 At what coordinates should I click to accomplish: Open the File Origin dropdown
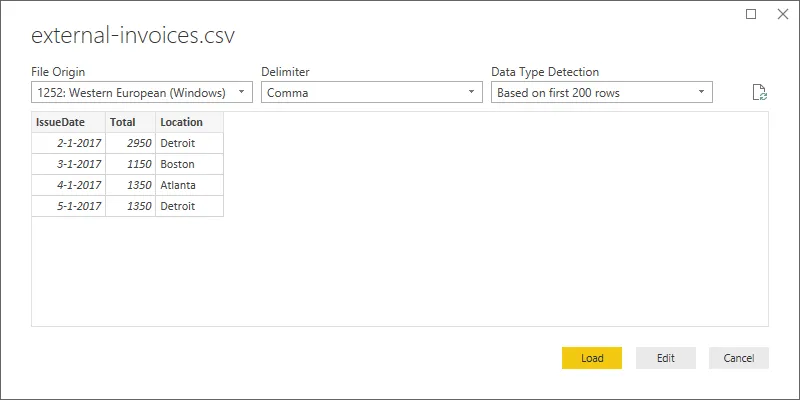[x=141, y=93]
